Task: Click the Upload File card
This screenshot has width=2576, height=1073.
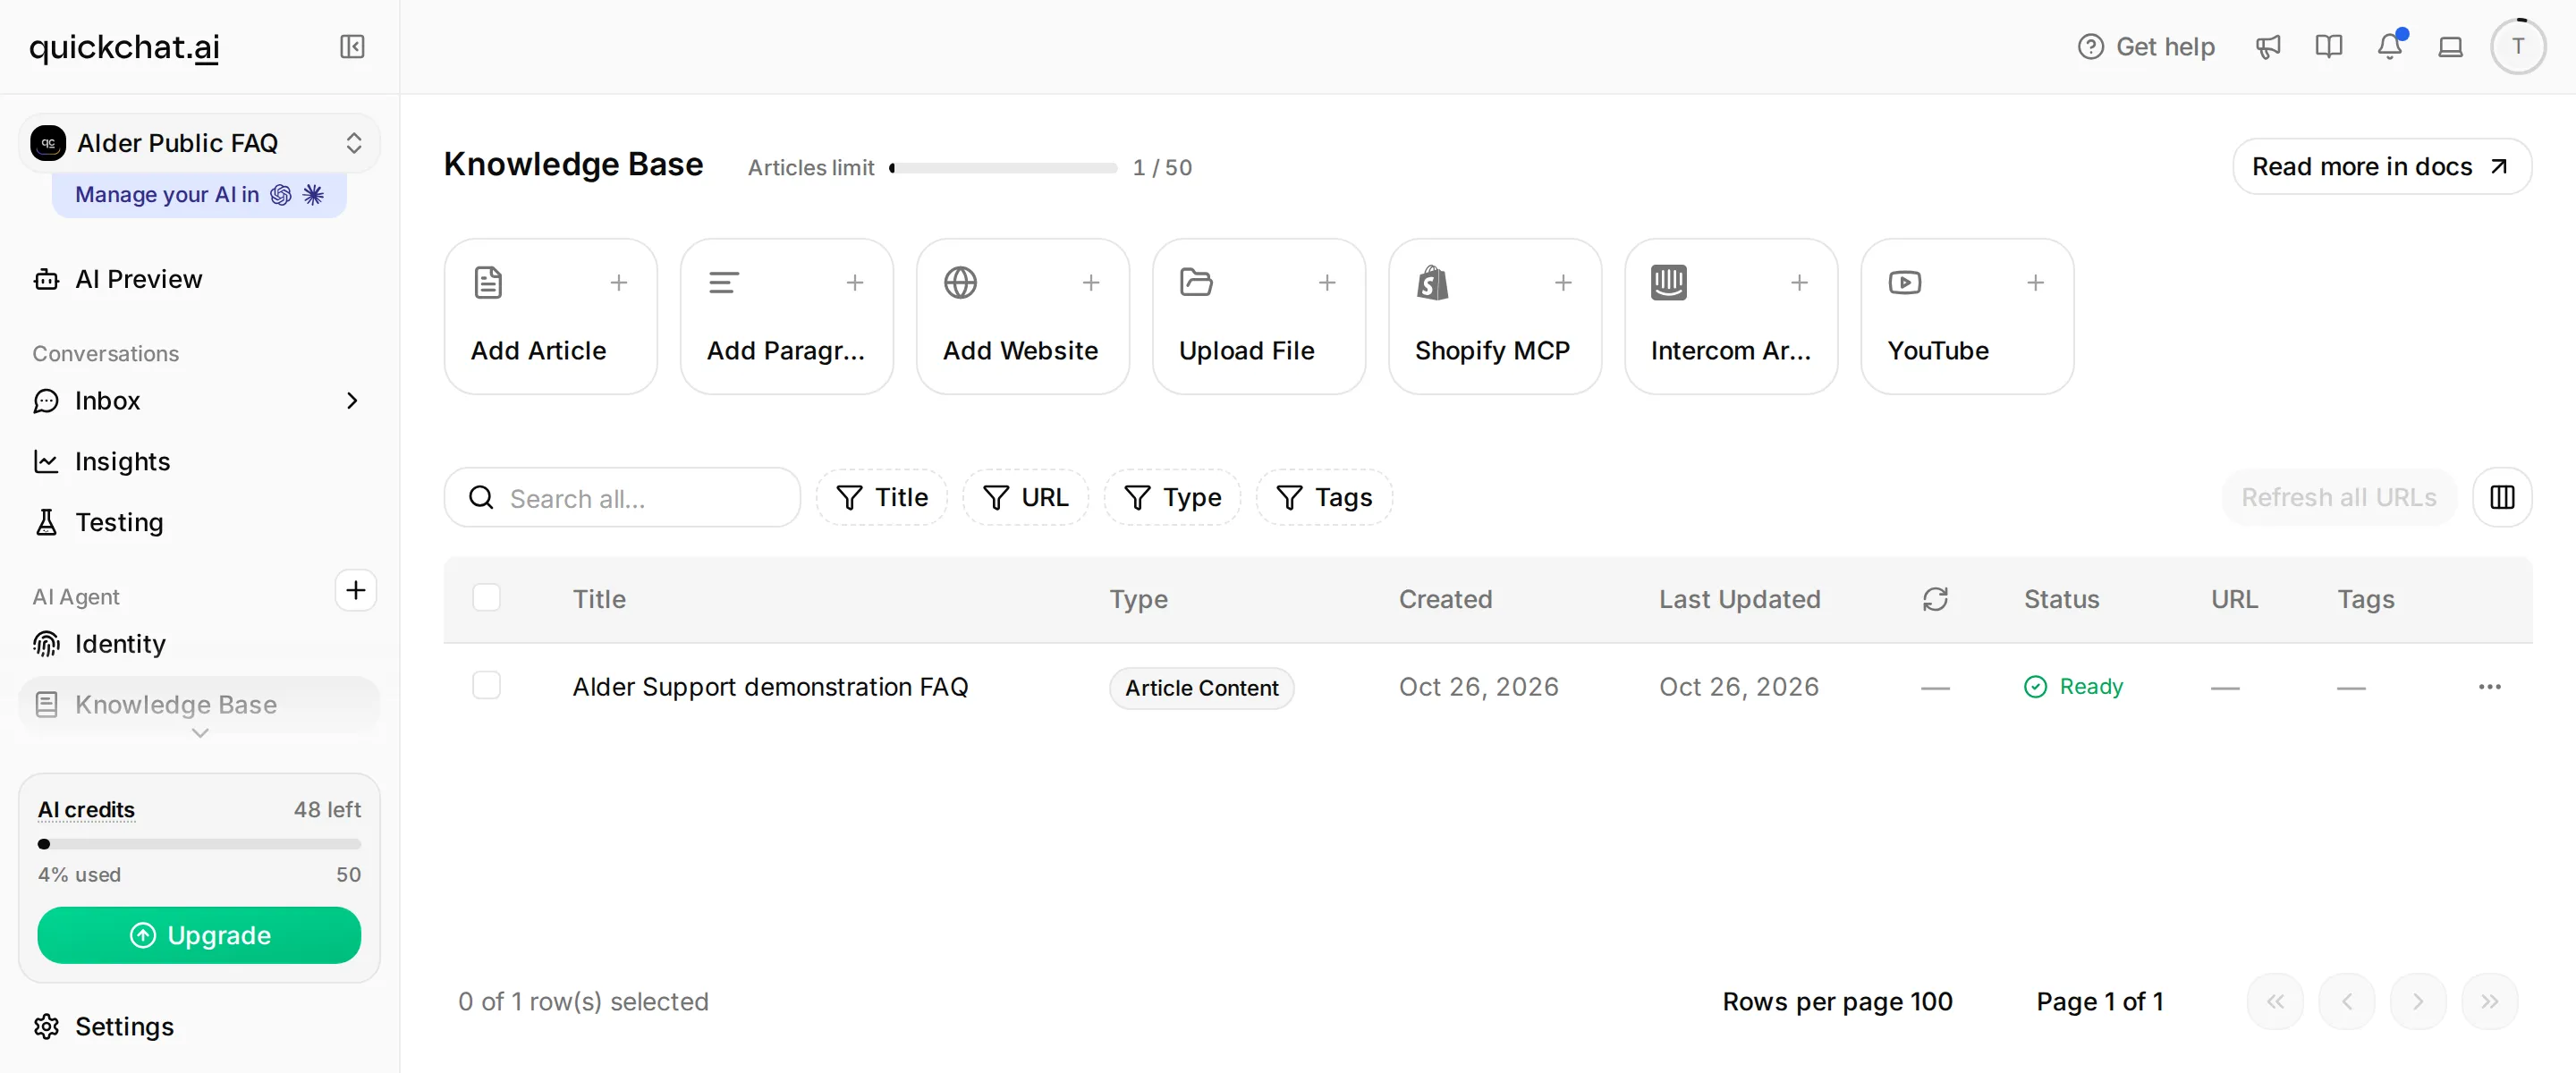Action: tap(1259, 316)
